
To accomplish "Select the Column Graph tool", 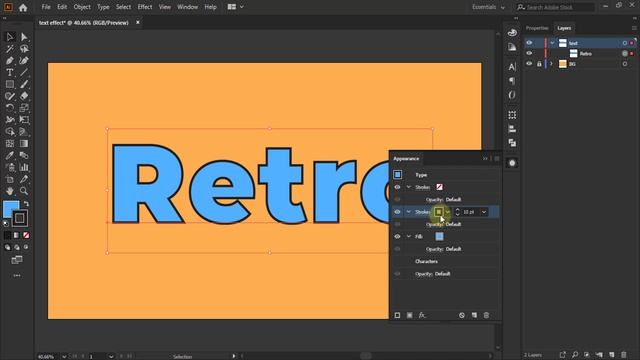I will (x=24, y=167).
